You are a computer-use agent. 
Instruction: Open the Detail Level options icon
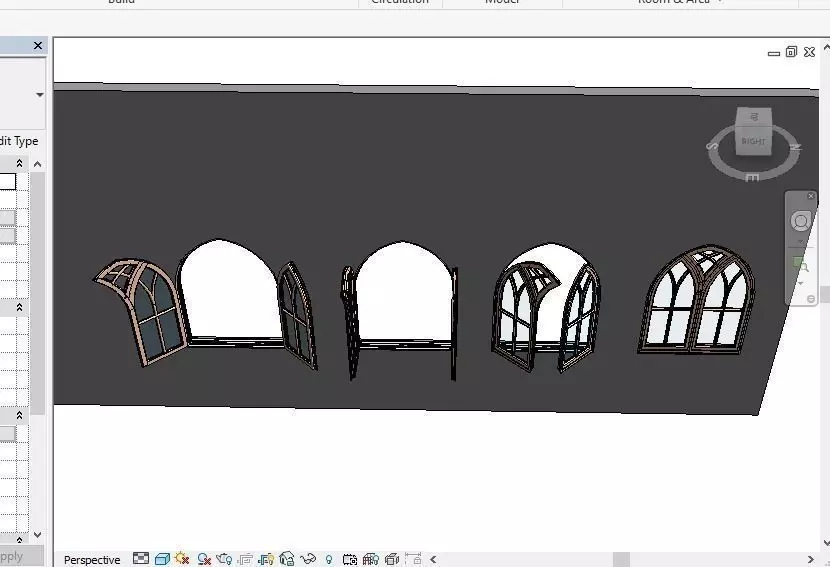tap(141, 558)
